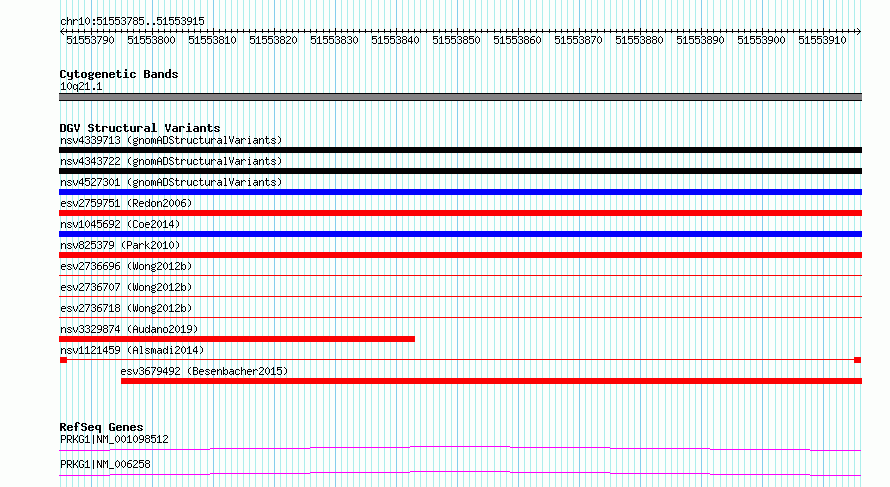Open the nsv1045692 (Coe2014) variant label

(120, 224)
